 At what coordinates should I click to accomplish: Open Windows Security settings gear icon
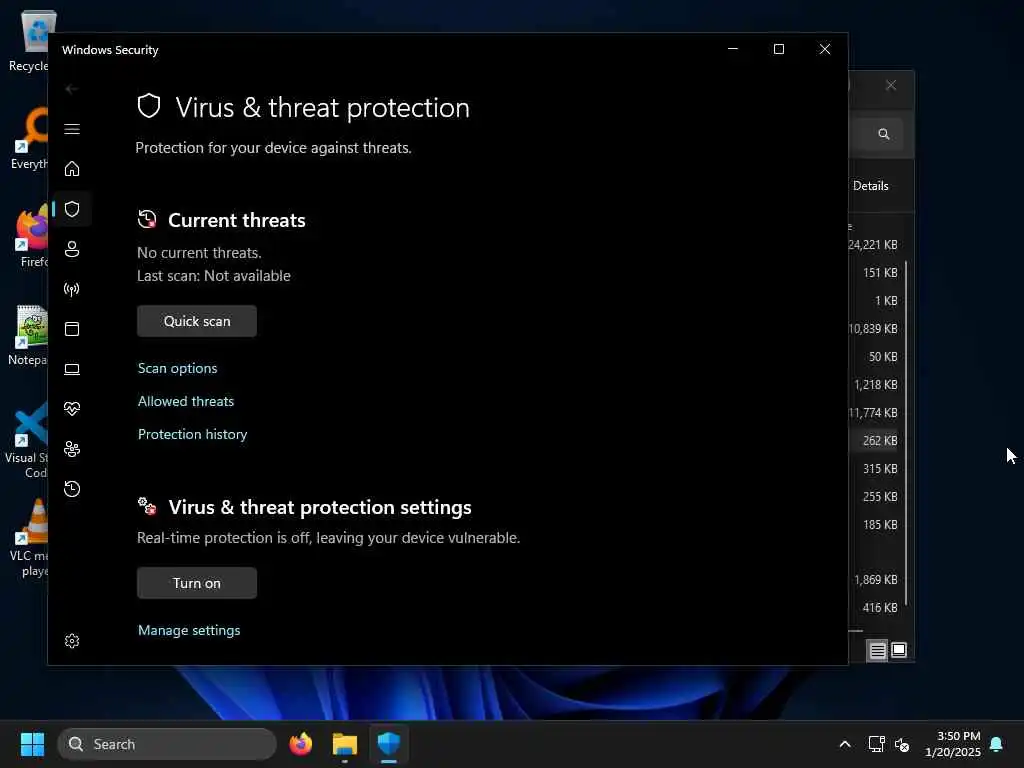[72, 641]
